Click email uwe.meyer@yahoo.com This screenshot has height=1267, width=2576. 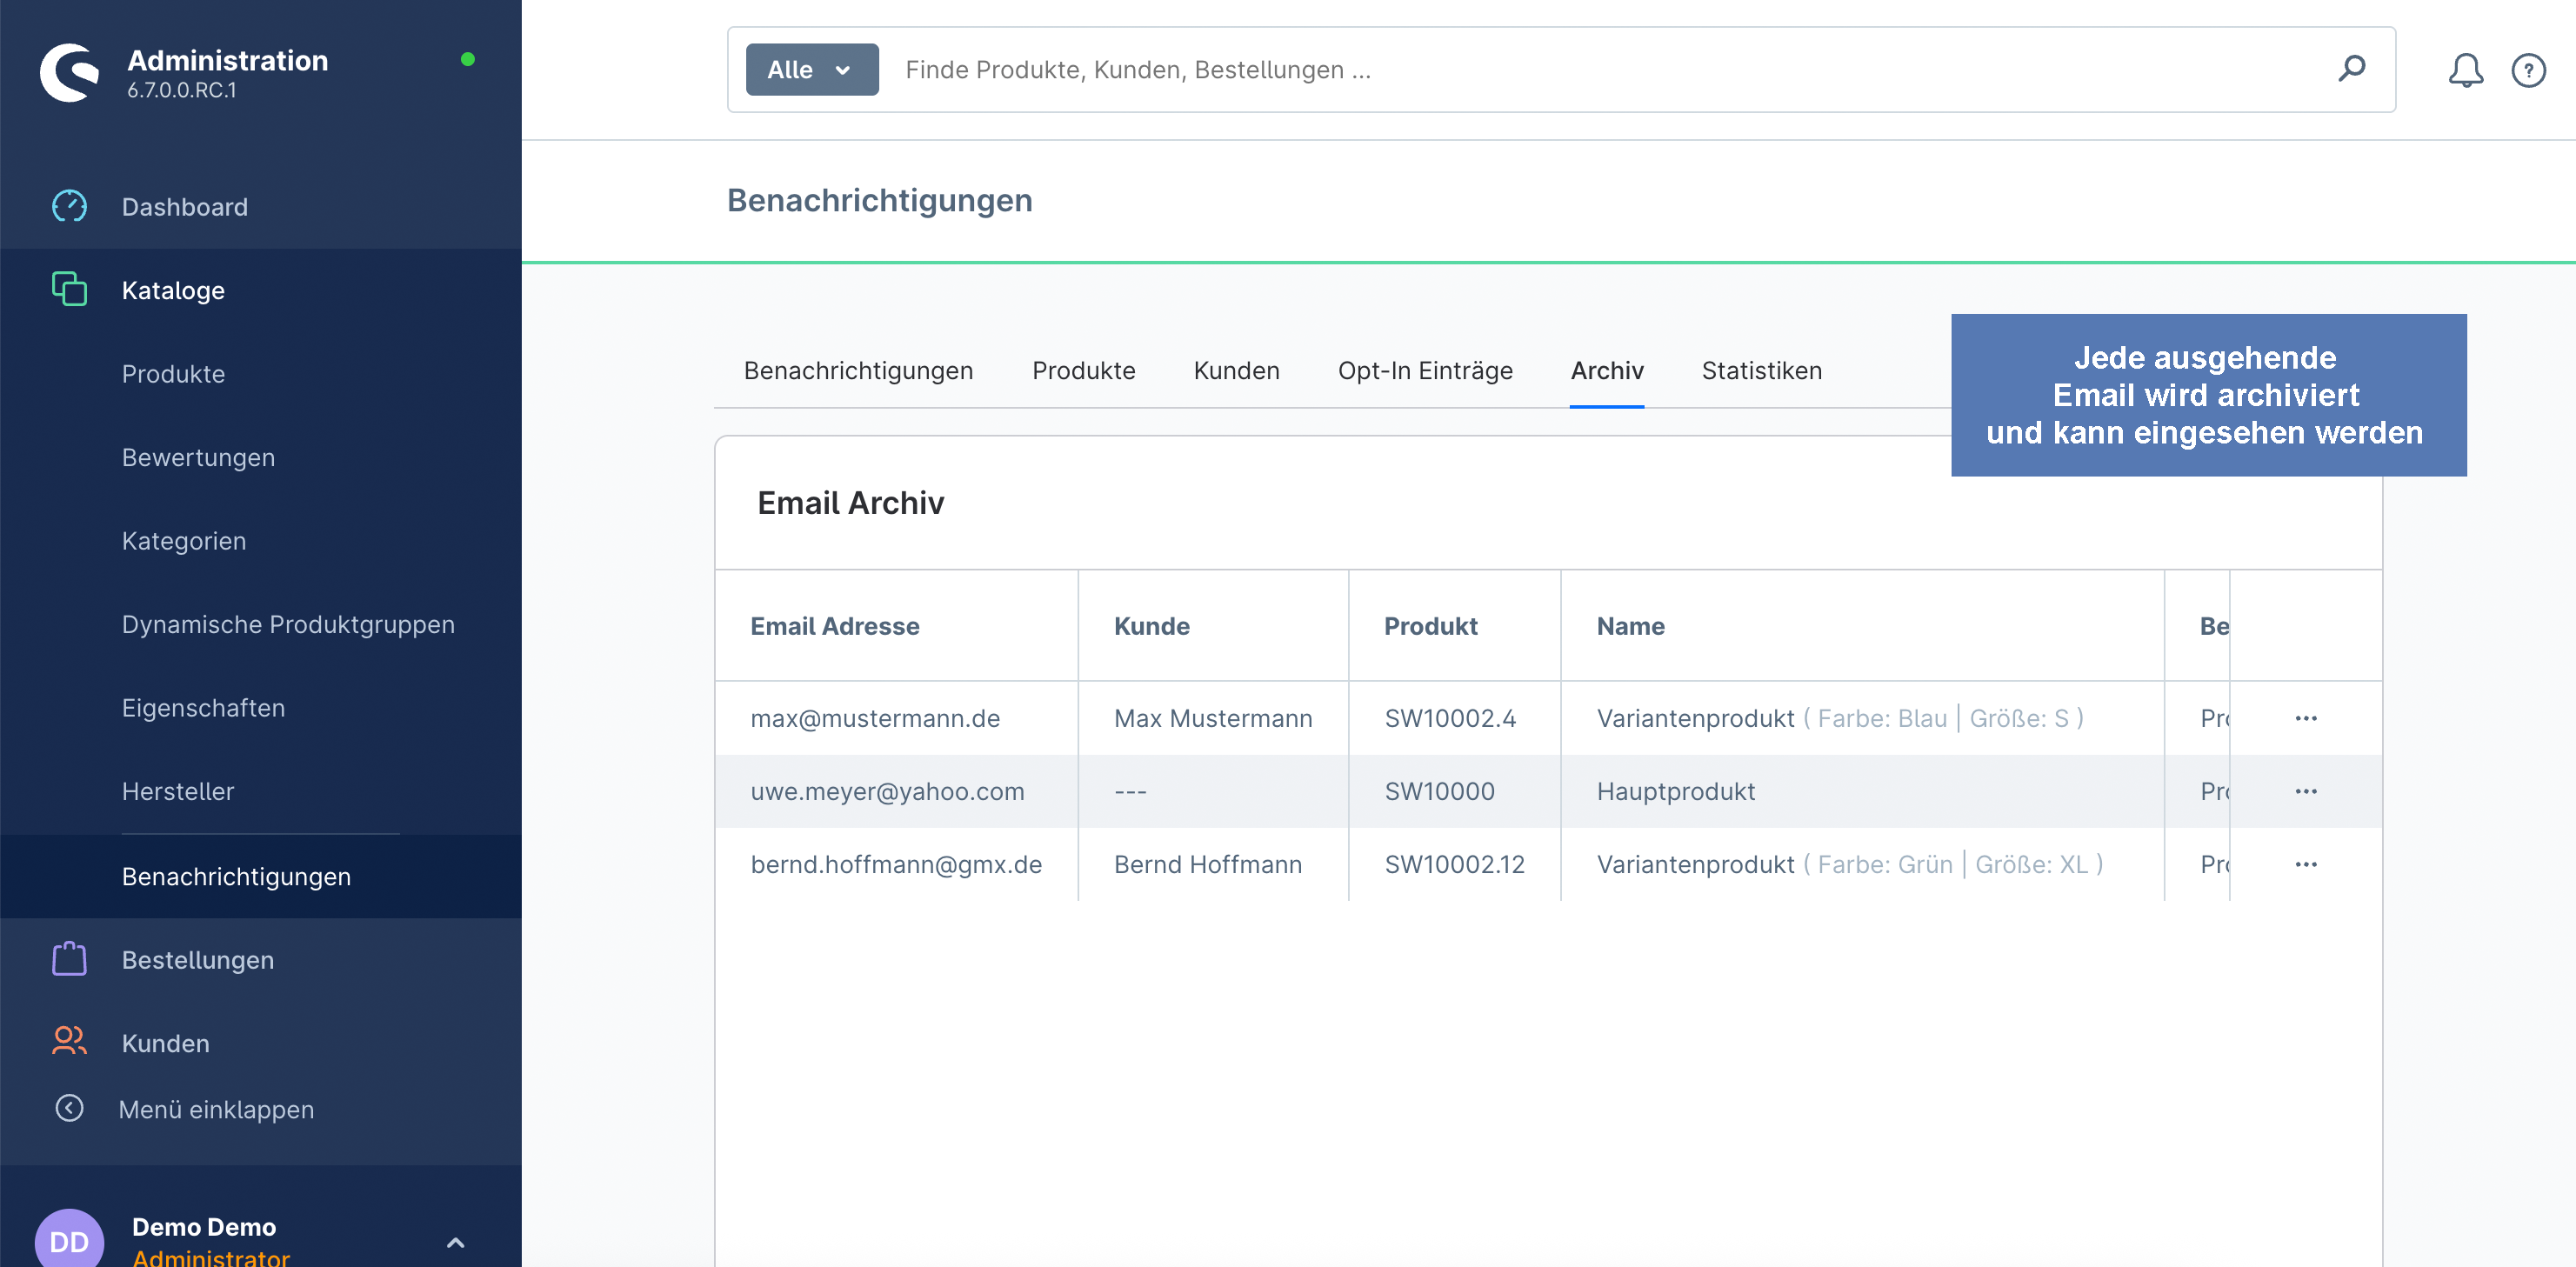click(887, 791)
